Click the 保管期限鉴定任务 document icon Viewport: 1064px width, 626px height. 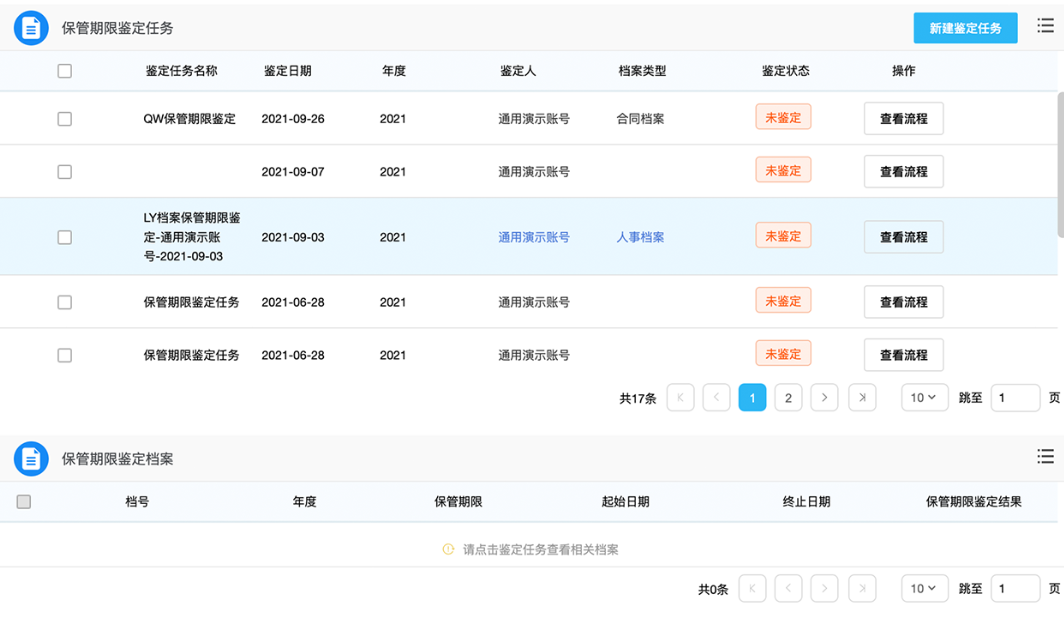(31, 28)
